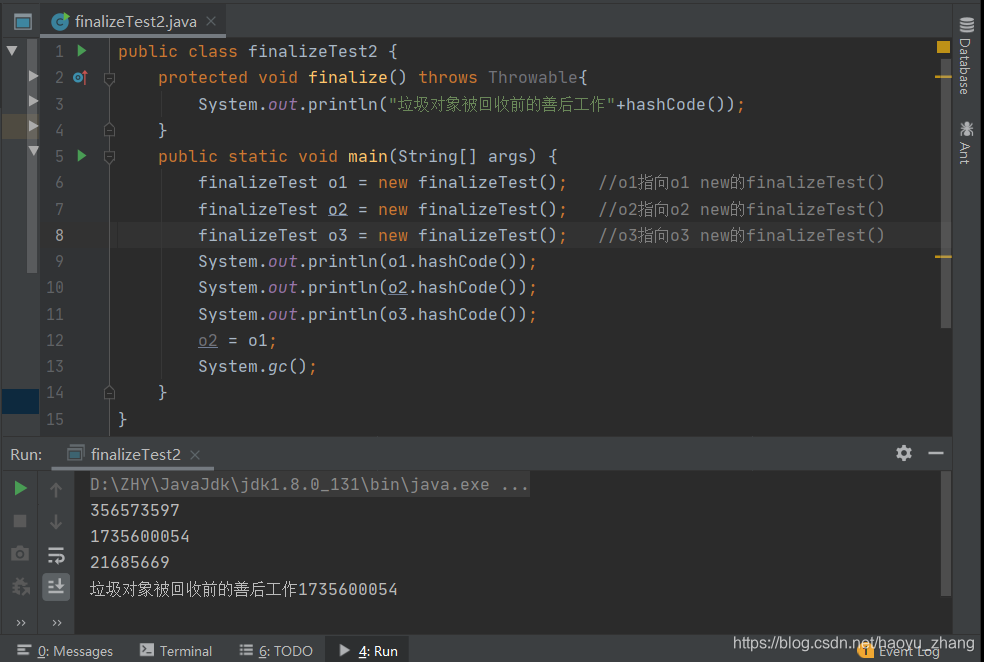
Task: Close the finalizeTest2 run tab
Action: coord(195,454)
